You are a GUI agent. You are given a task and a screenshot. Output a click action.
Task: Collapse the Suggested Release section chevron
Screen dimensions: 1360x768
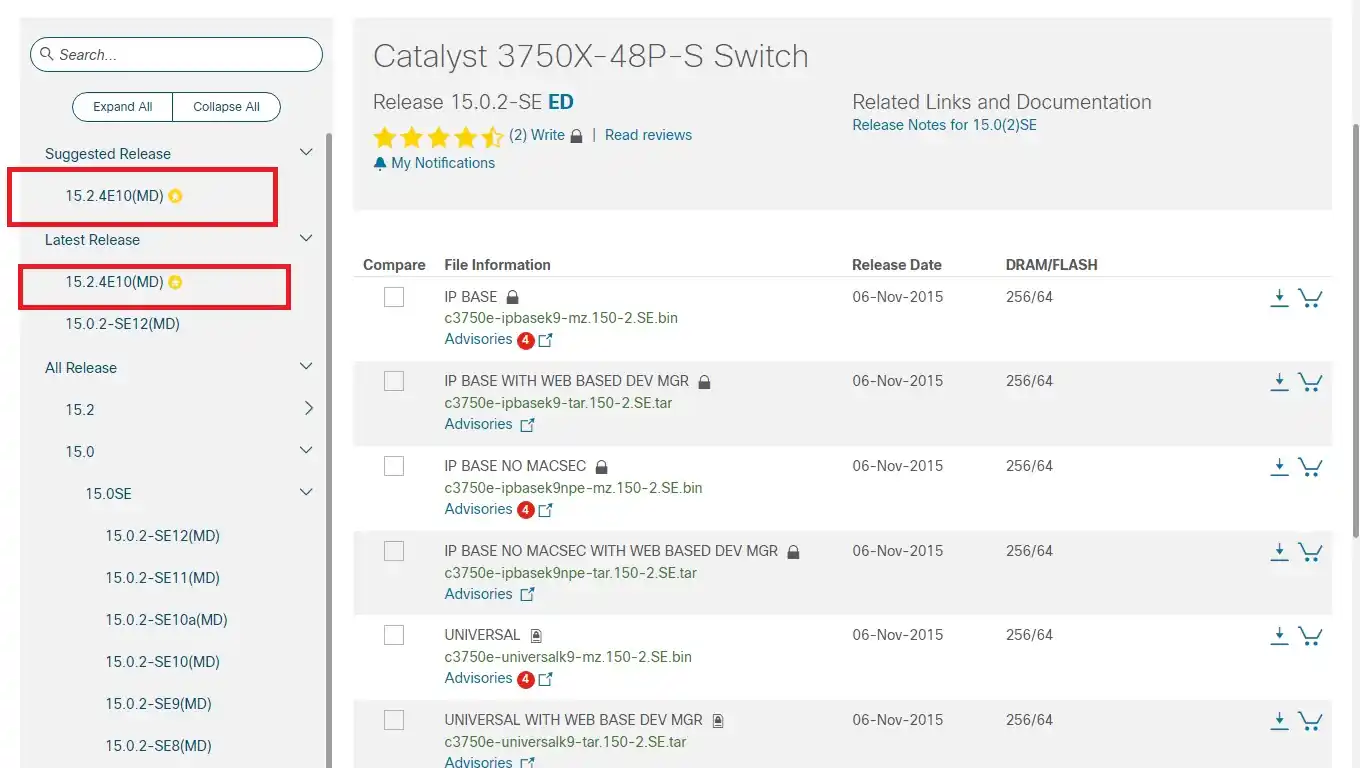[307, 153]
